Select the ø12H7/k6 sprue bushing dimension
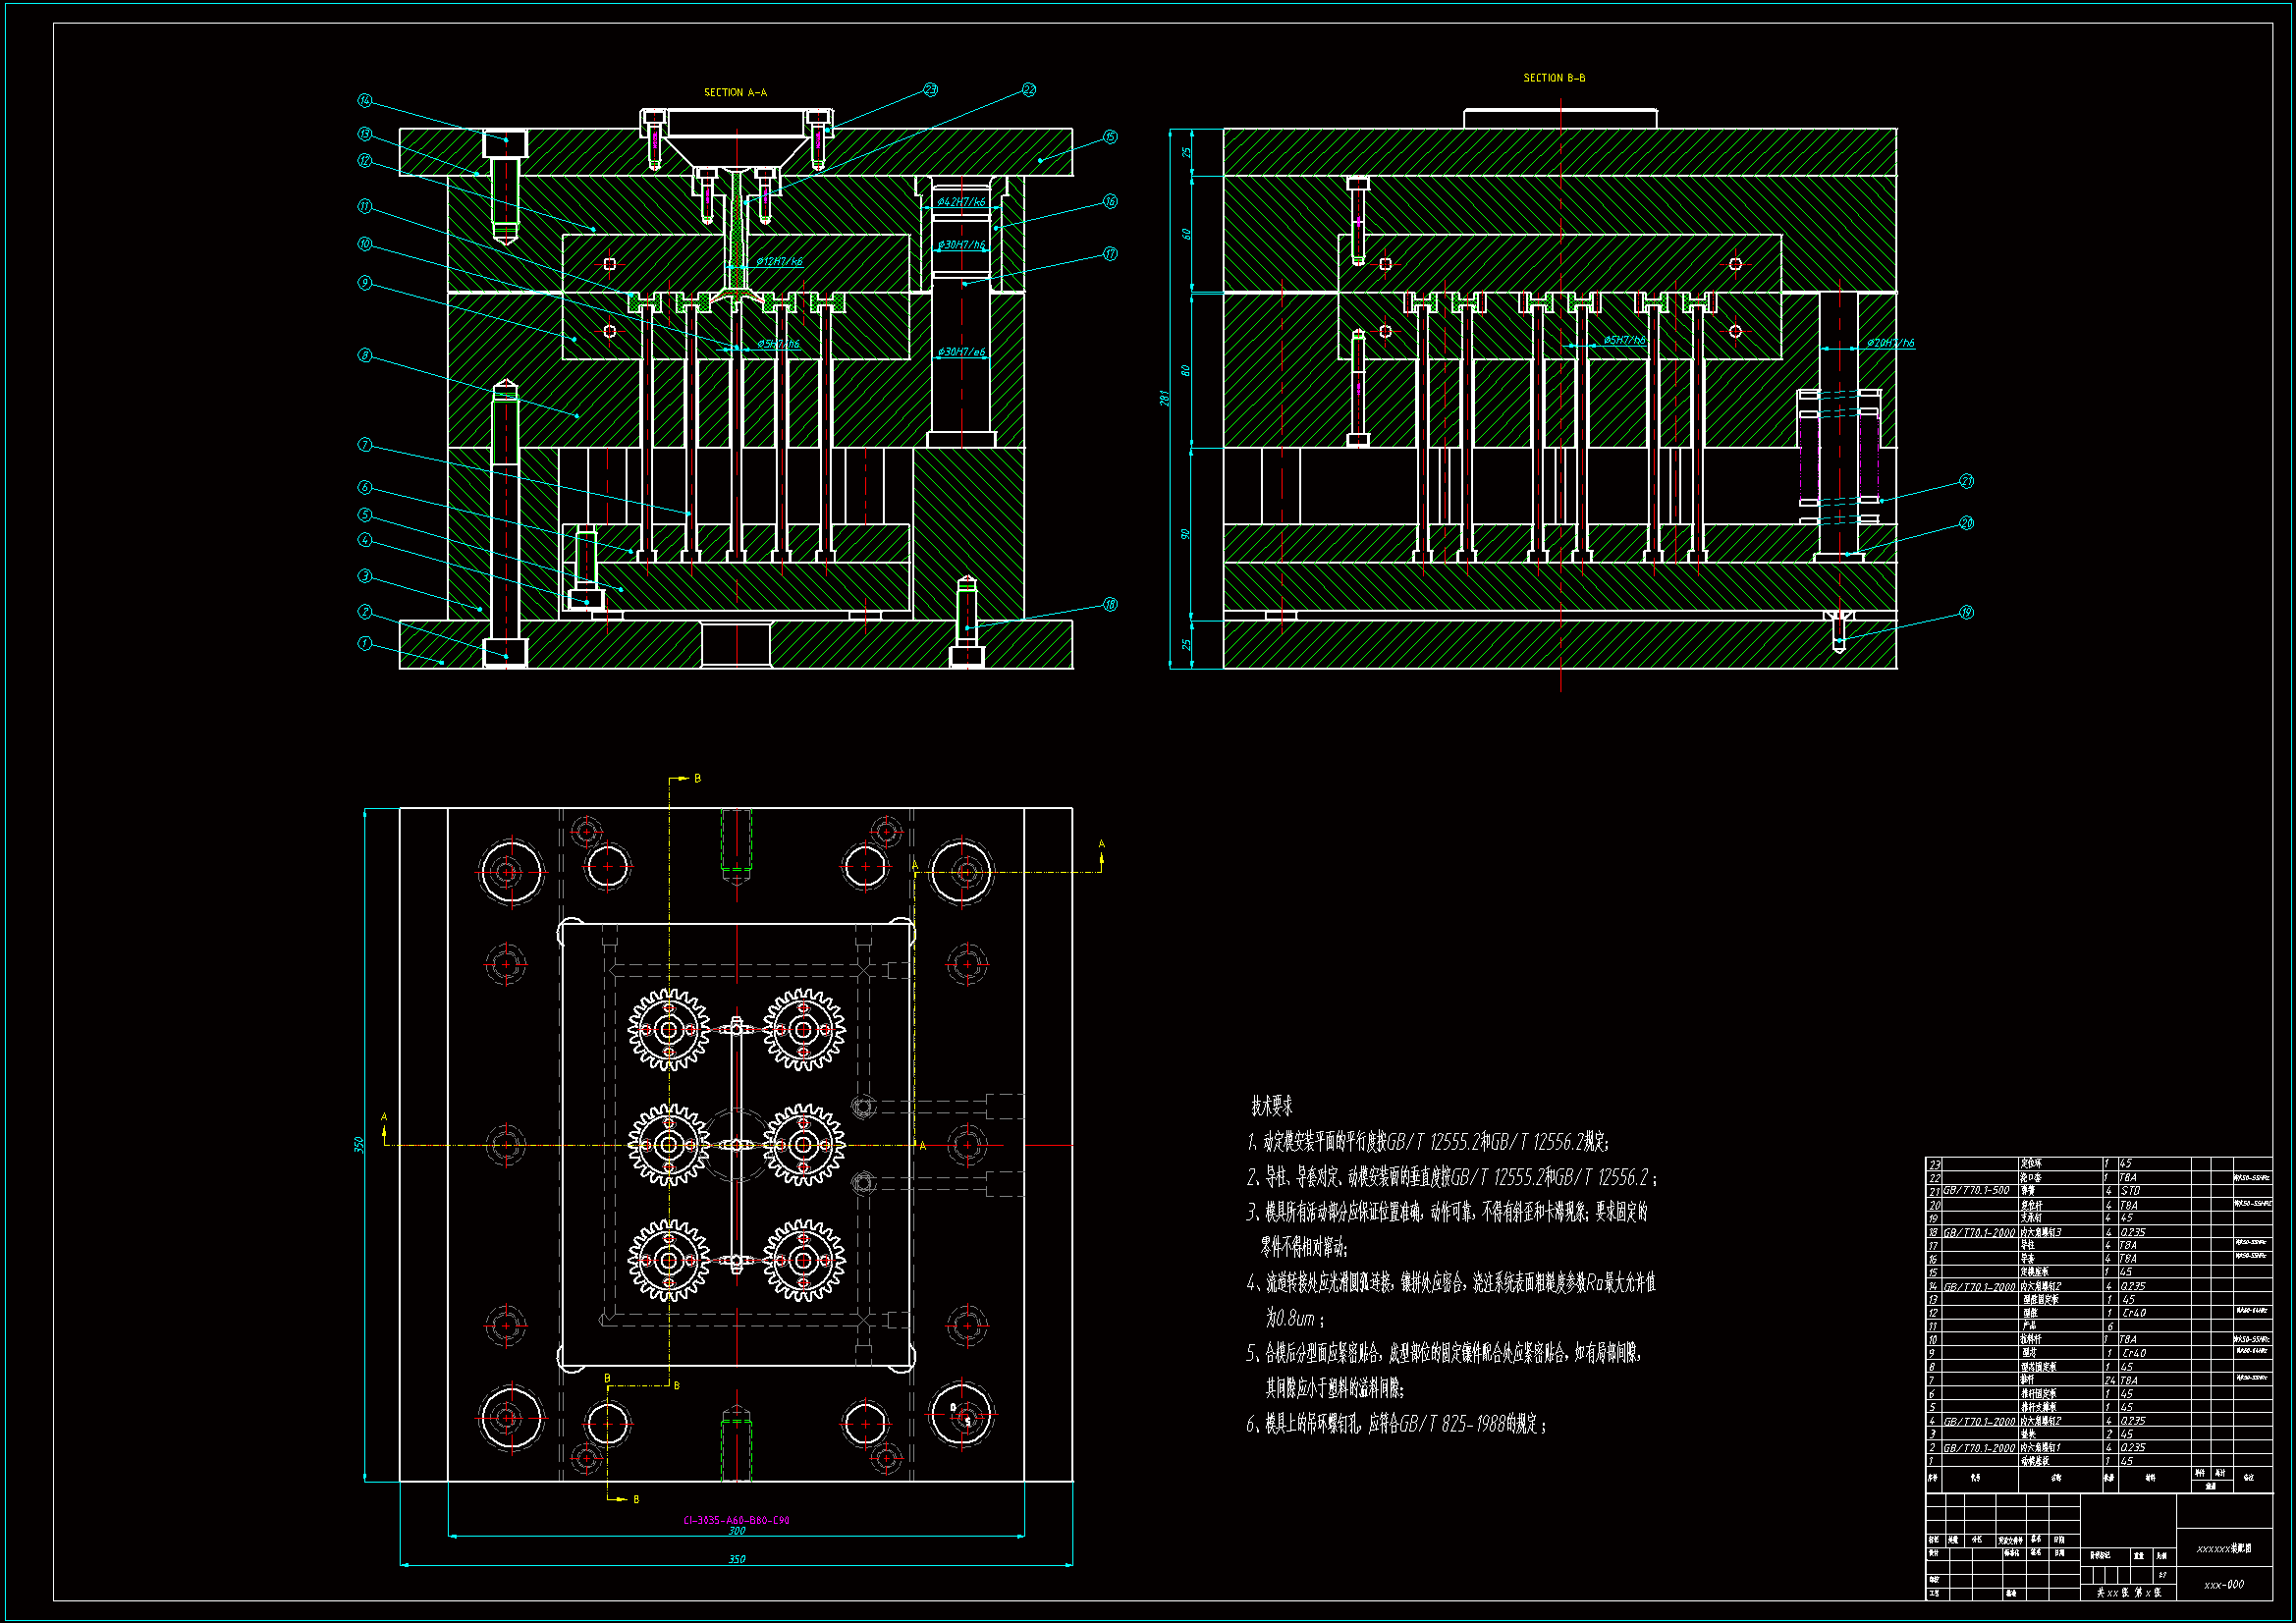Image resolution: width=2296 pixels, height=1623 pixels. [779, 261]
